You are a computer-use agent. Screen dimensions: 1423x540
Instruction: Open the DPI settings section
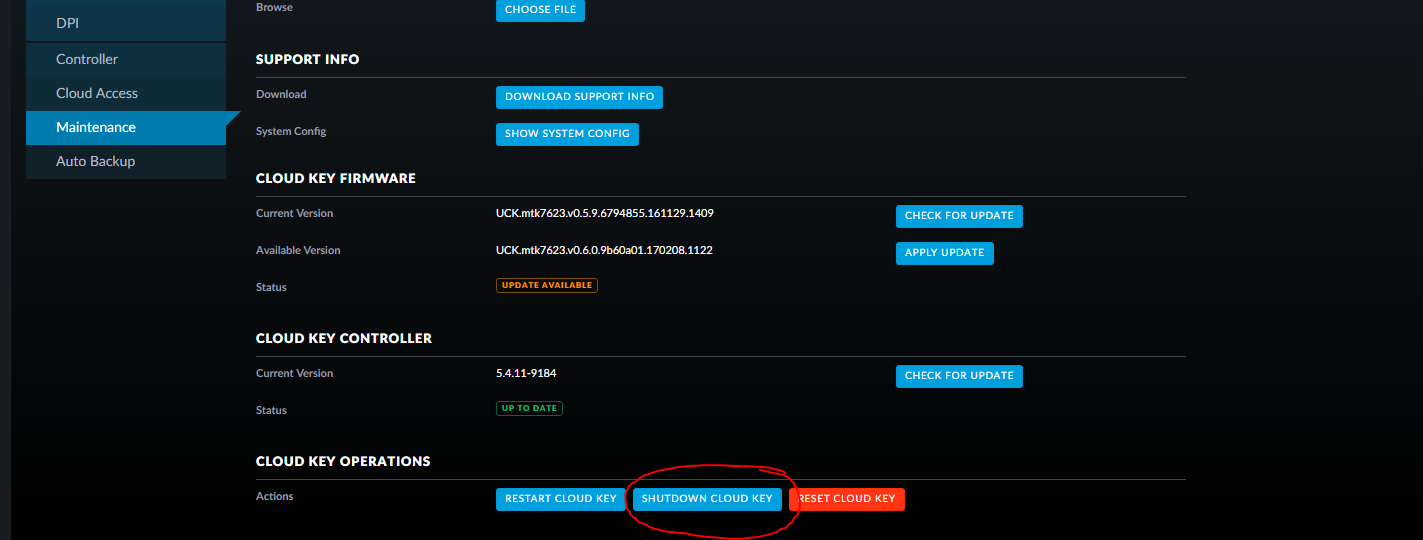pyautogui.click(x=126, y=22)
